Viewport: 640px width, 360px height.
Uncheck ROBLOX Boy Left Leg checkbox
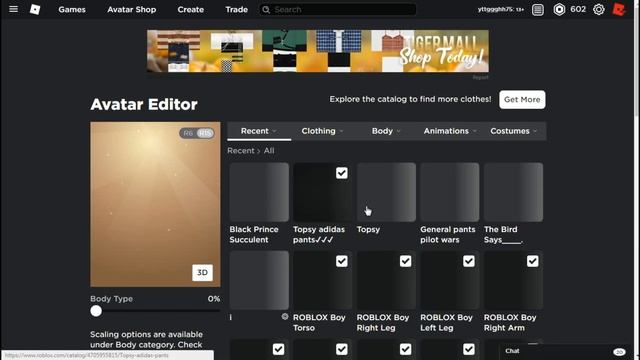tap(469, 261)
